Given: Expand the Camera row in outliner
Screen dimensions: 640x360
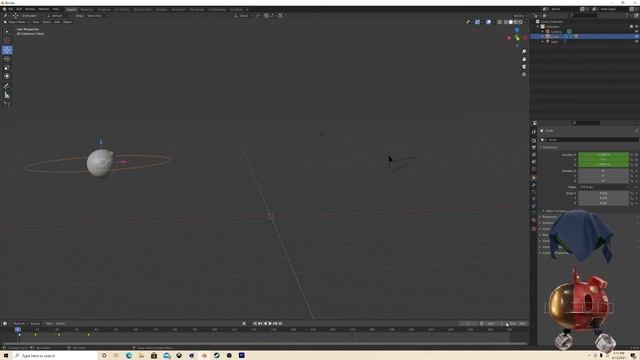Looking at the screenshot, I should [542, 31].
